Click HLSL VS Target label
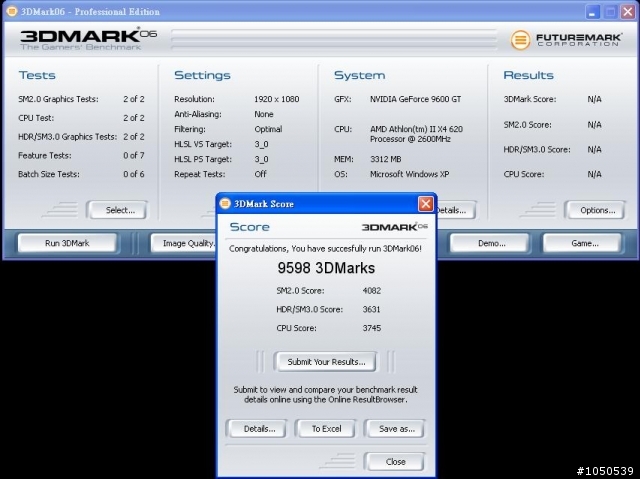The height and width of the screenshot is (479, 640). (x=203, y=144)
